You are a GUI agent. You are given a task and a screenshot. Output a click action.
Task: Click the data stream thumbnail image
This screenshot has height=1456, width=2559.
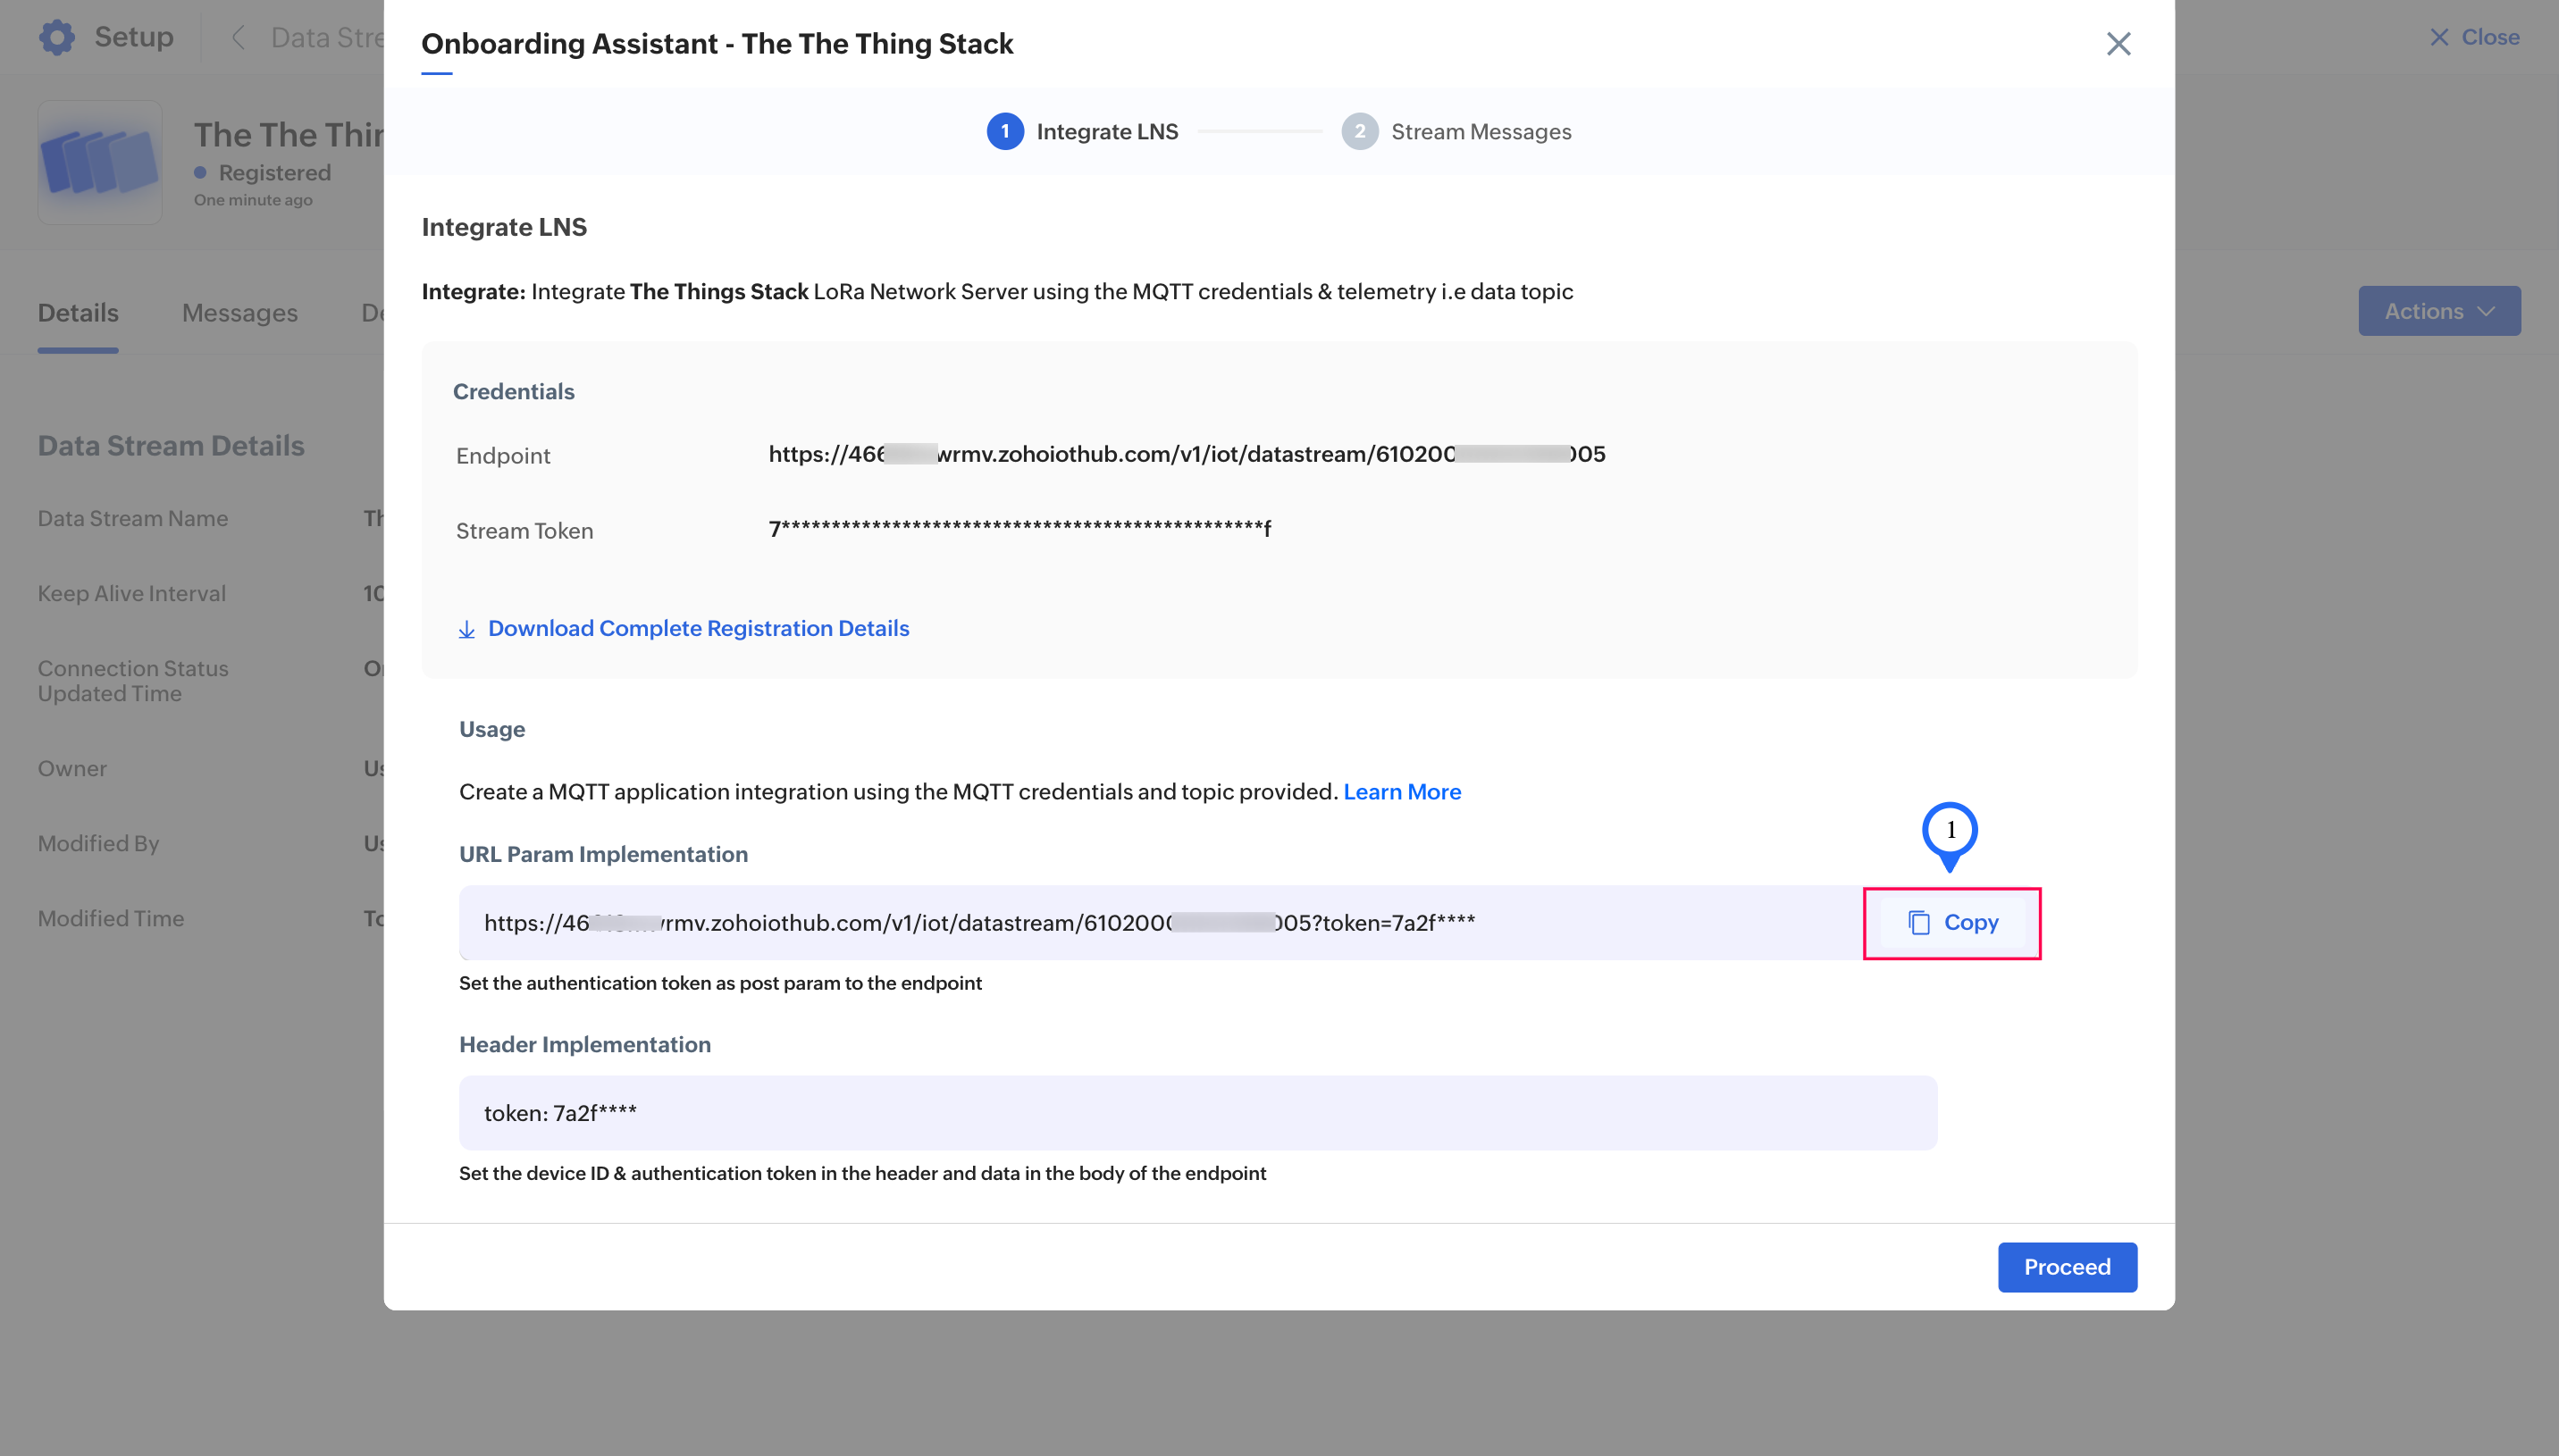coord(100,162)
